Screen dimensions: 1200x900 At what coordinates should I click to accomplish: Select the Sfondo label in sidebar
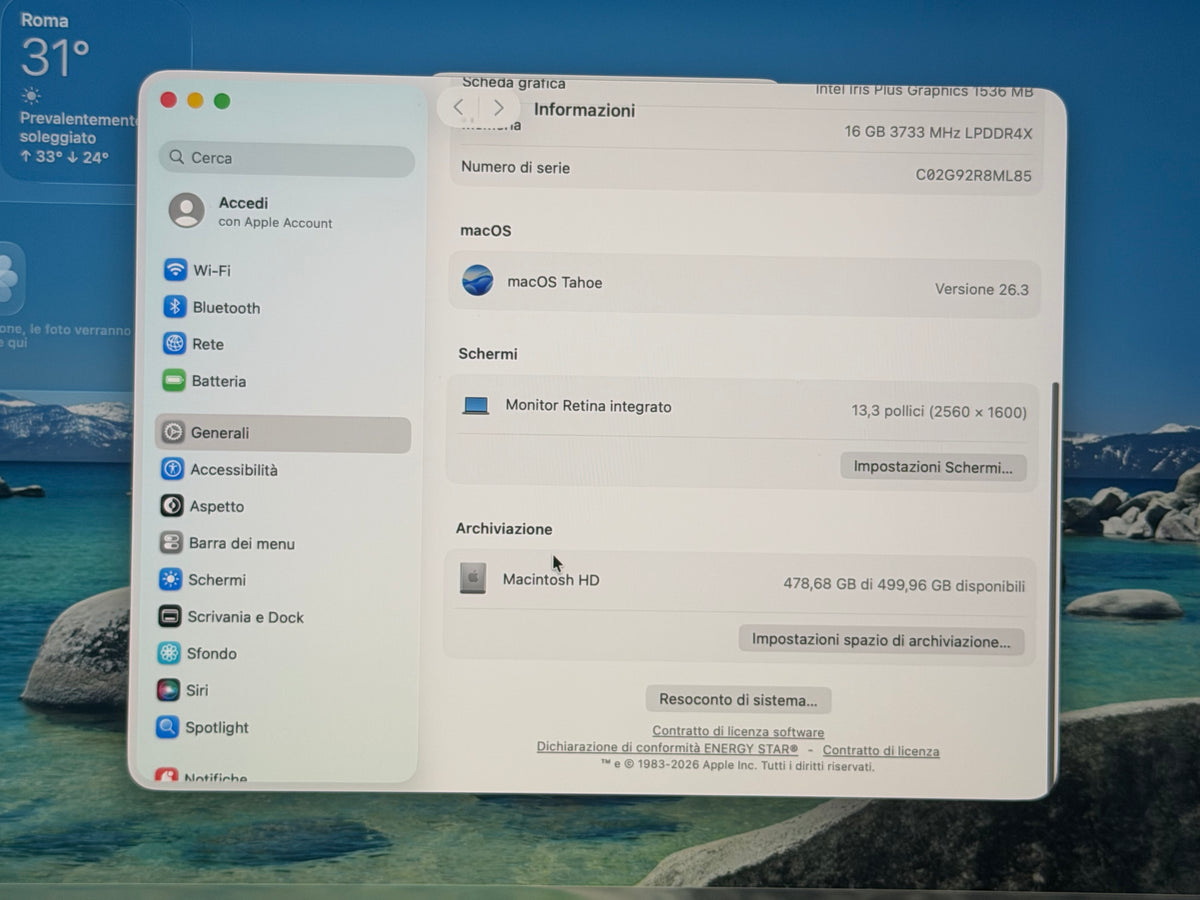[x=212, y=654]
